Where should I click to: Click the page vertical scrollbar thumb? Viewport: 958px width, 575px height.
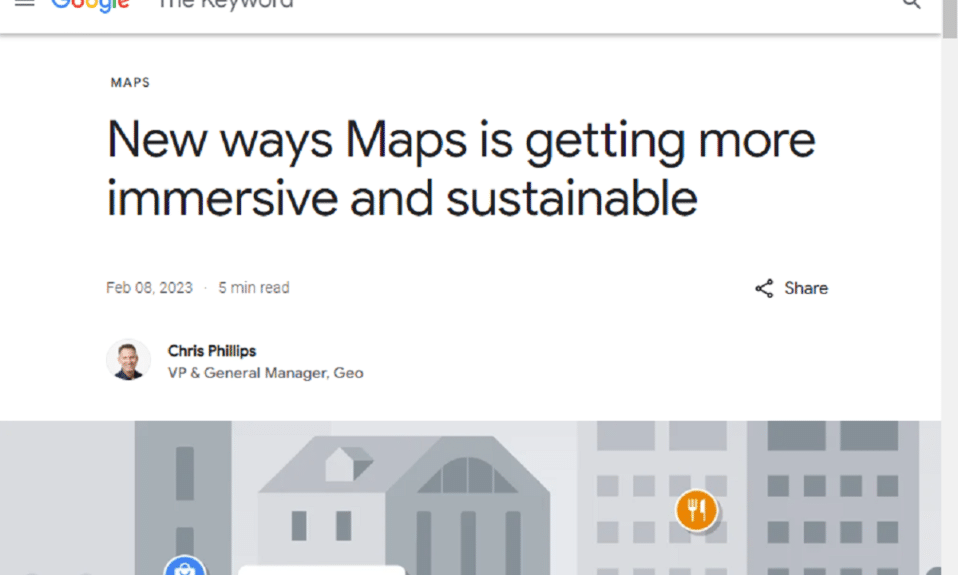[x=950, y=19]
